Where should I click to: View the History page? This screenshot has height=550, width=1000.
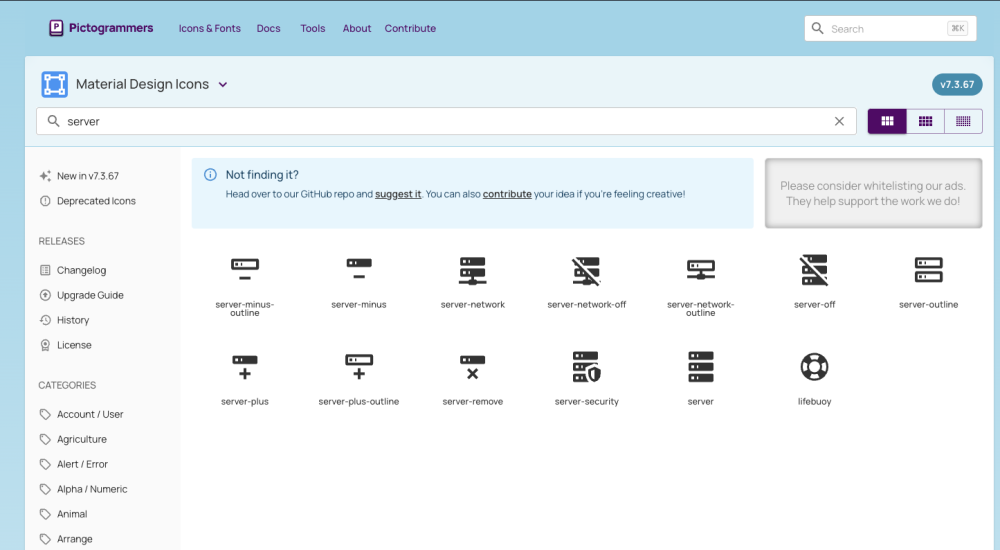[64, 320]
